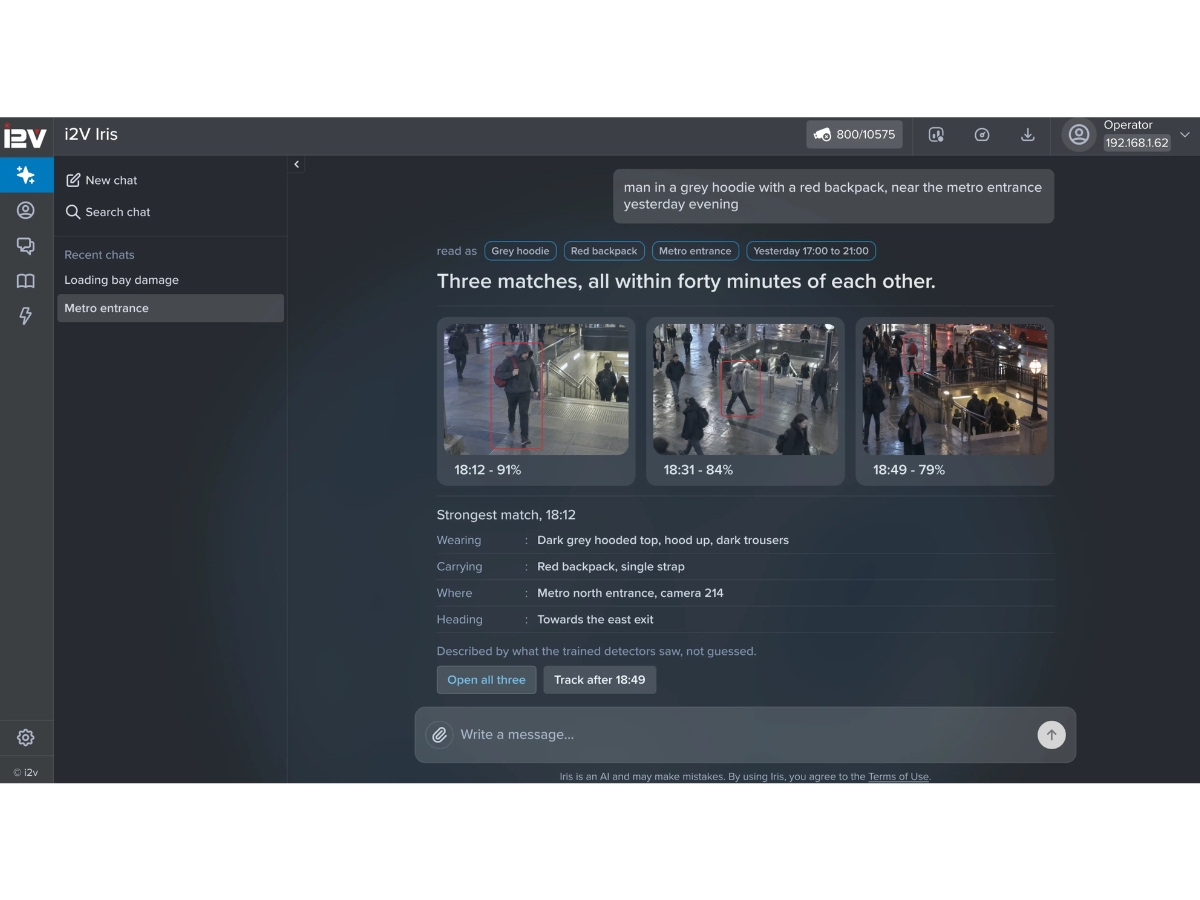
Task: Click the compass icon in top bar
Action: 982,135
